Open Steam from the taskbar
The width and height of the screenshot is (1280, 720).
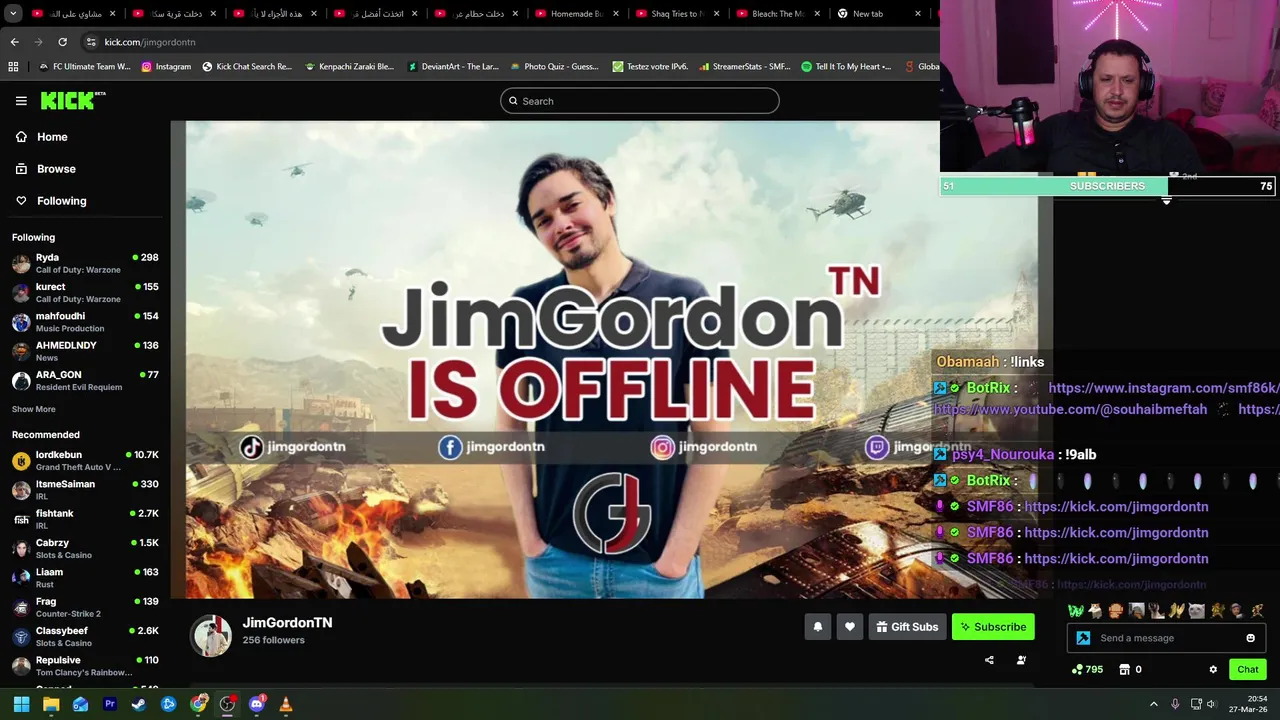pos(139,704)
